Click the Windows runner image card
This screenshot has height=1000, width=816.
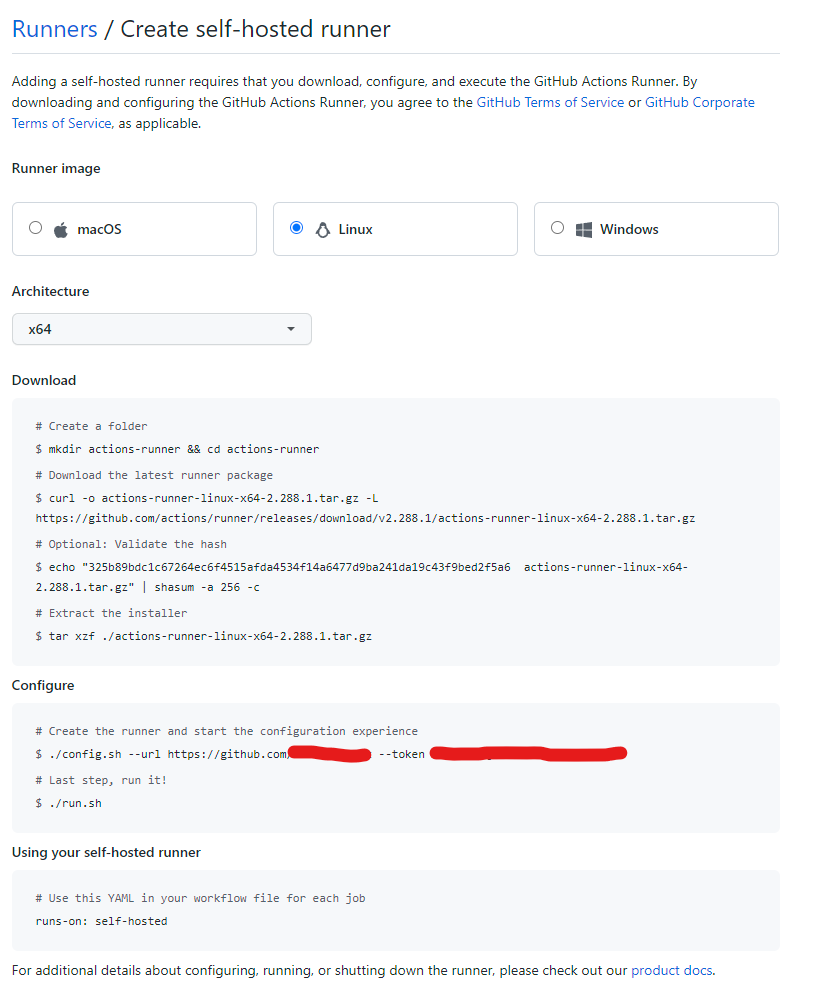[x=656, y=228]
